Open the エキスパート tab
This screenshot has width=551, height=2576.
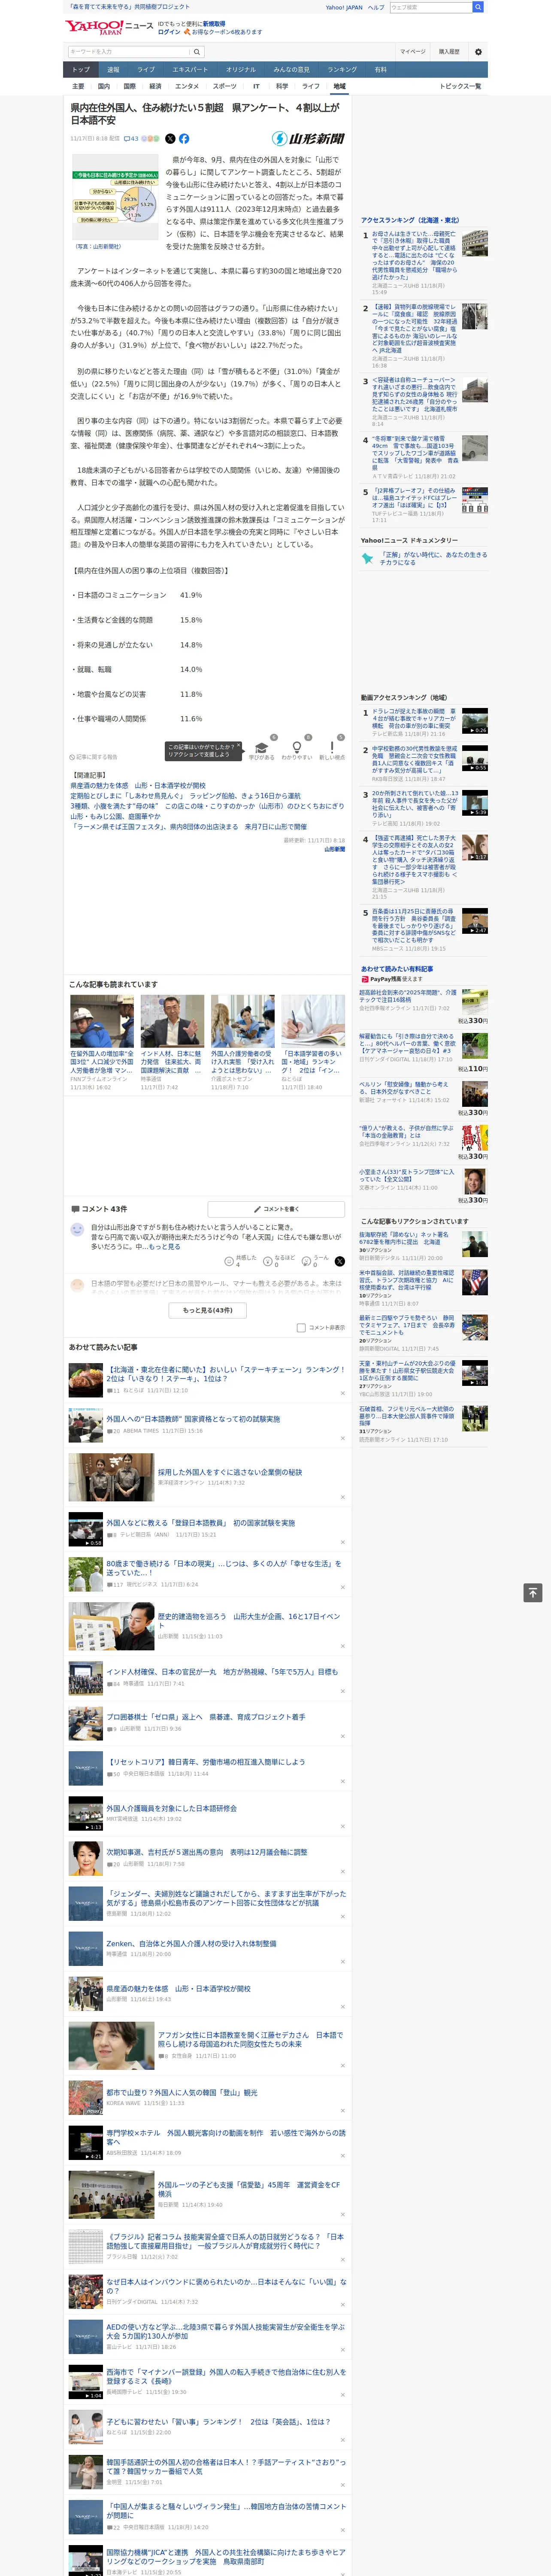[190, 70]
